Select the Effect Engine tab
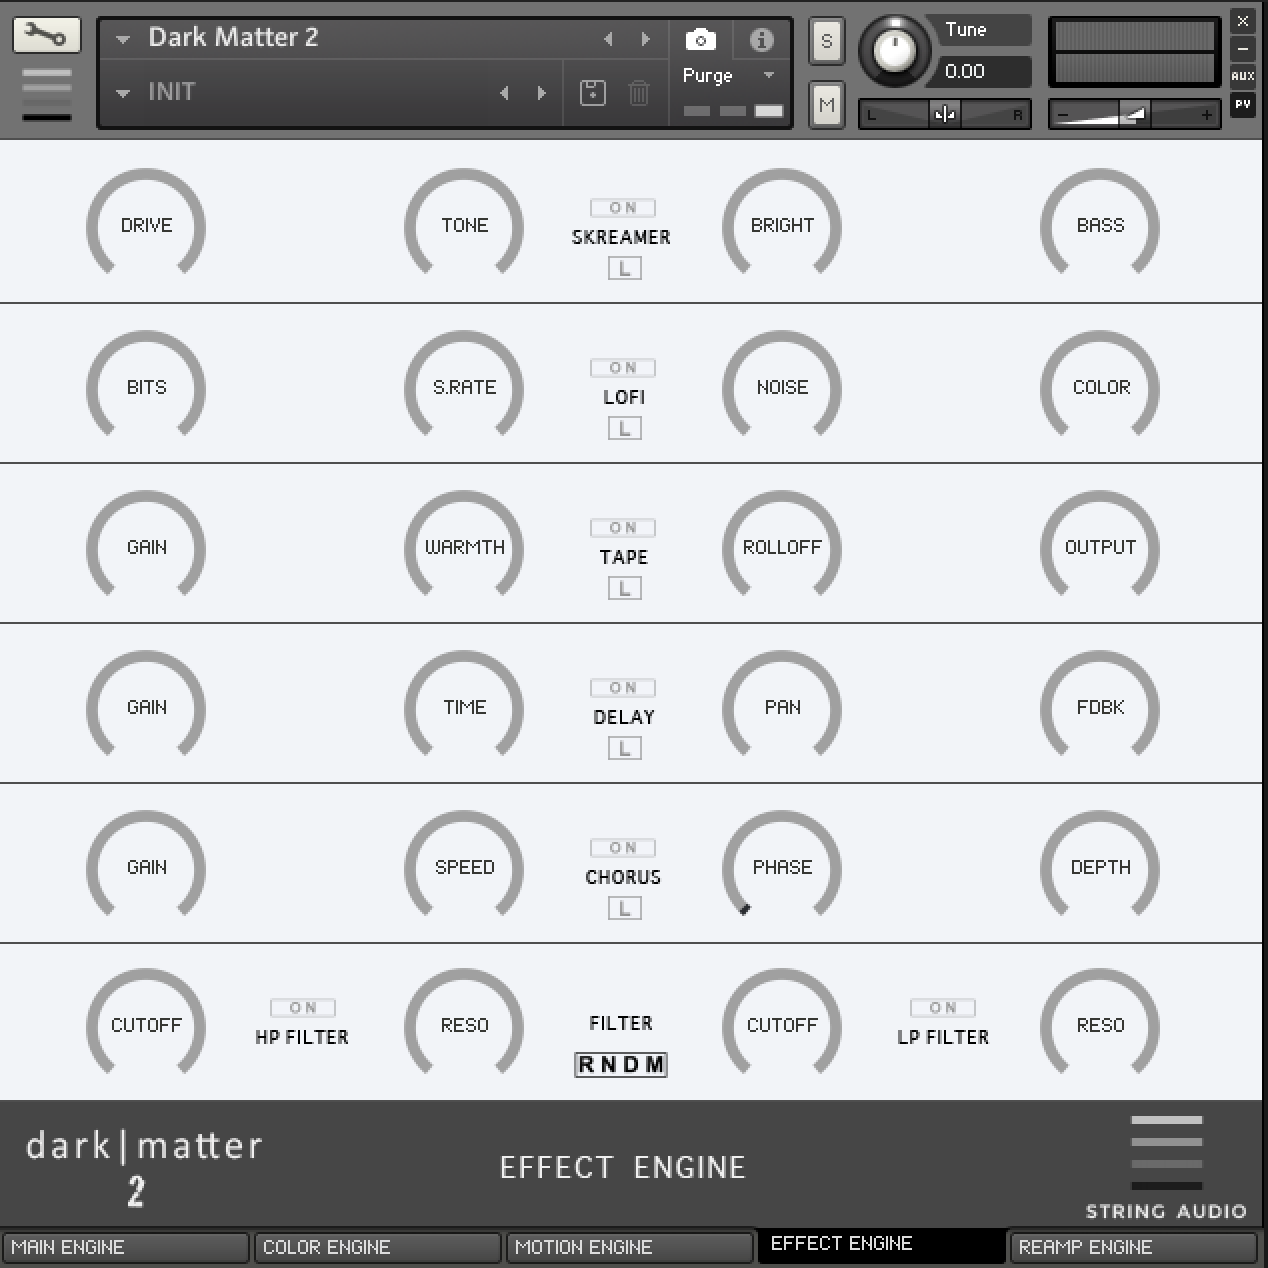Screen dimensions: 1268x1268 coord(881,1245)
